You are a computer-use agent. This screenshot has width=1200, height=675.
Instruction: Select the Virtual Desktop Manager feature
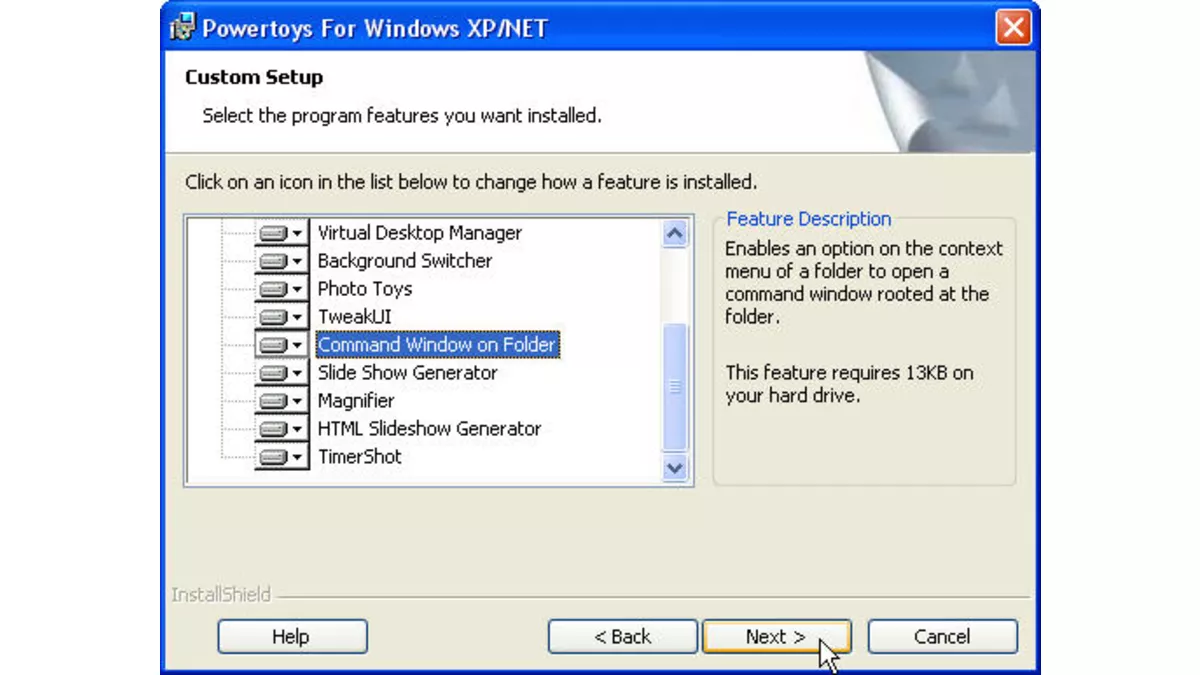click(x=419, y=233)
